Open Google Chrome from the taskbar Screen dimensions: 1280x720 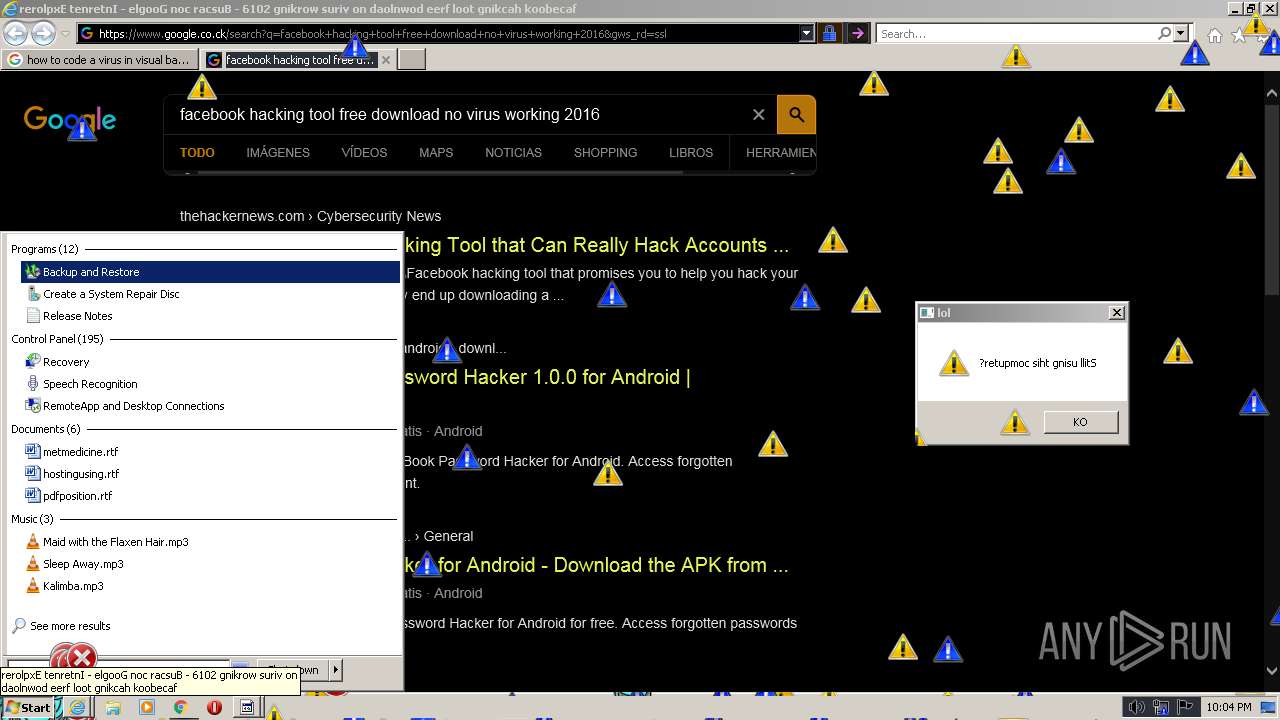click(180, 707)
